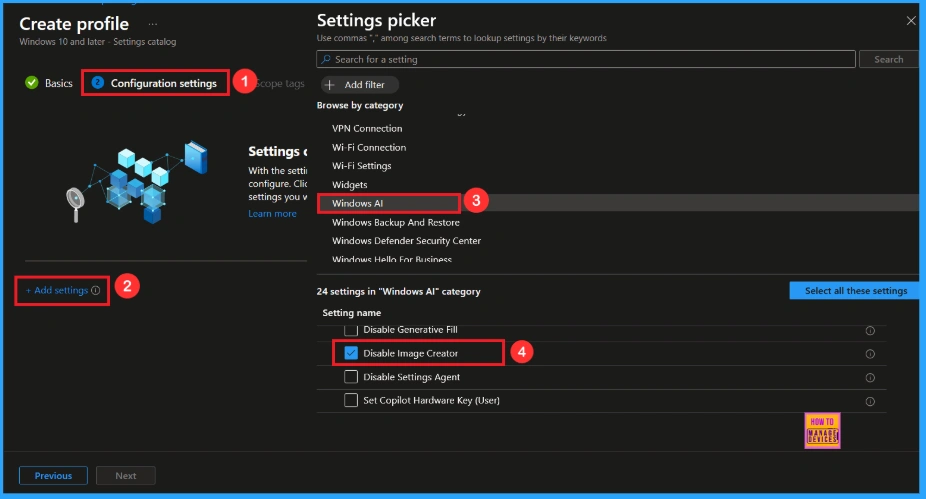Open the Learn more link
Screen dimensions: 926x499
pos(272,214)
